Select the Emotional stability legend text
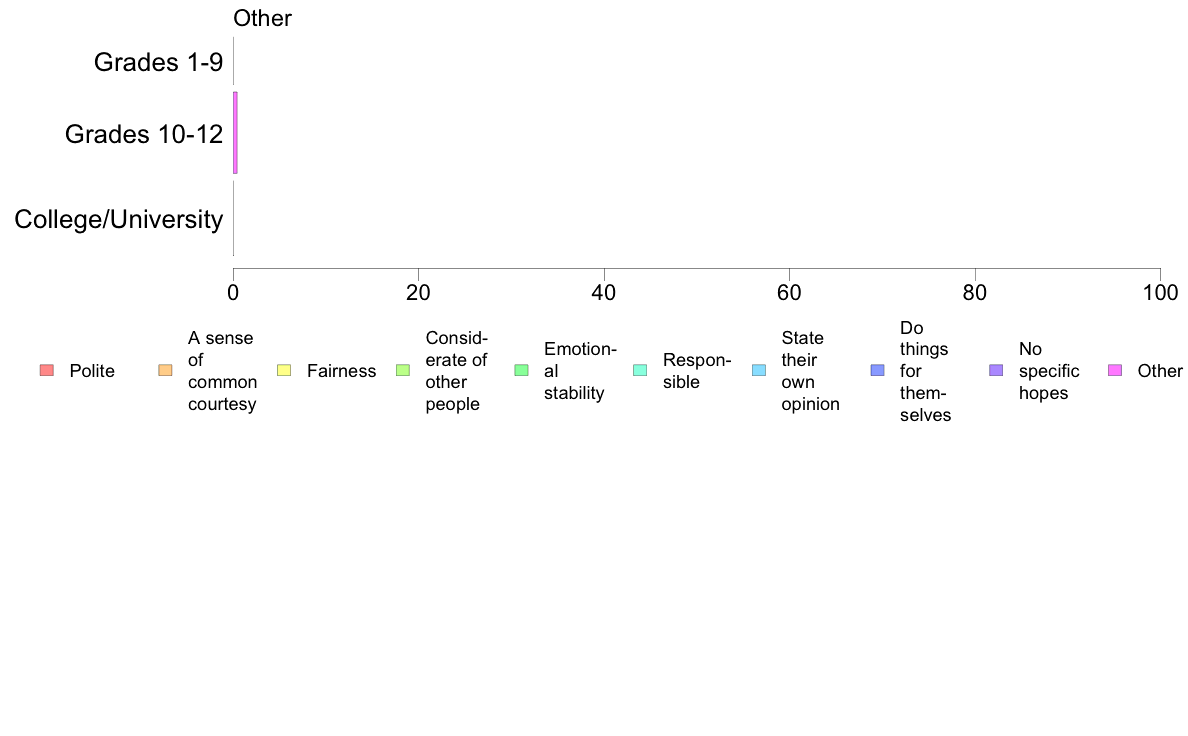The image size is (1188, 736). [580, 371]
